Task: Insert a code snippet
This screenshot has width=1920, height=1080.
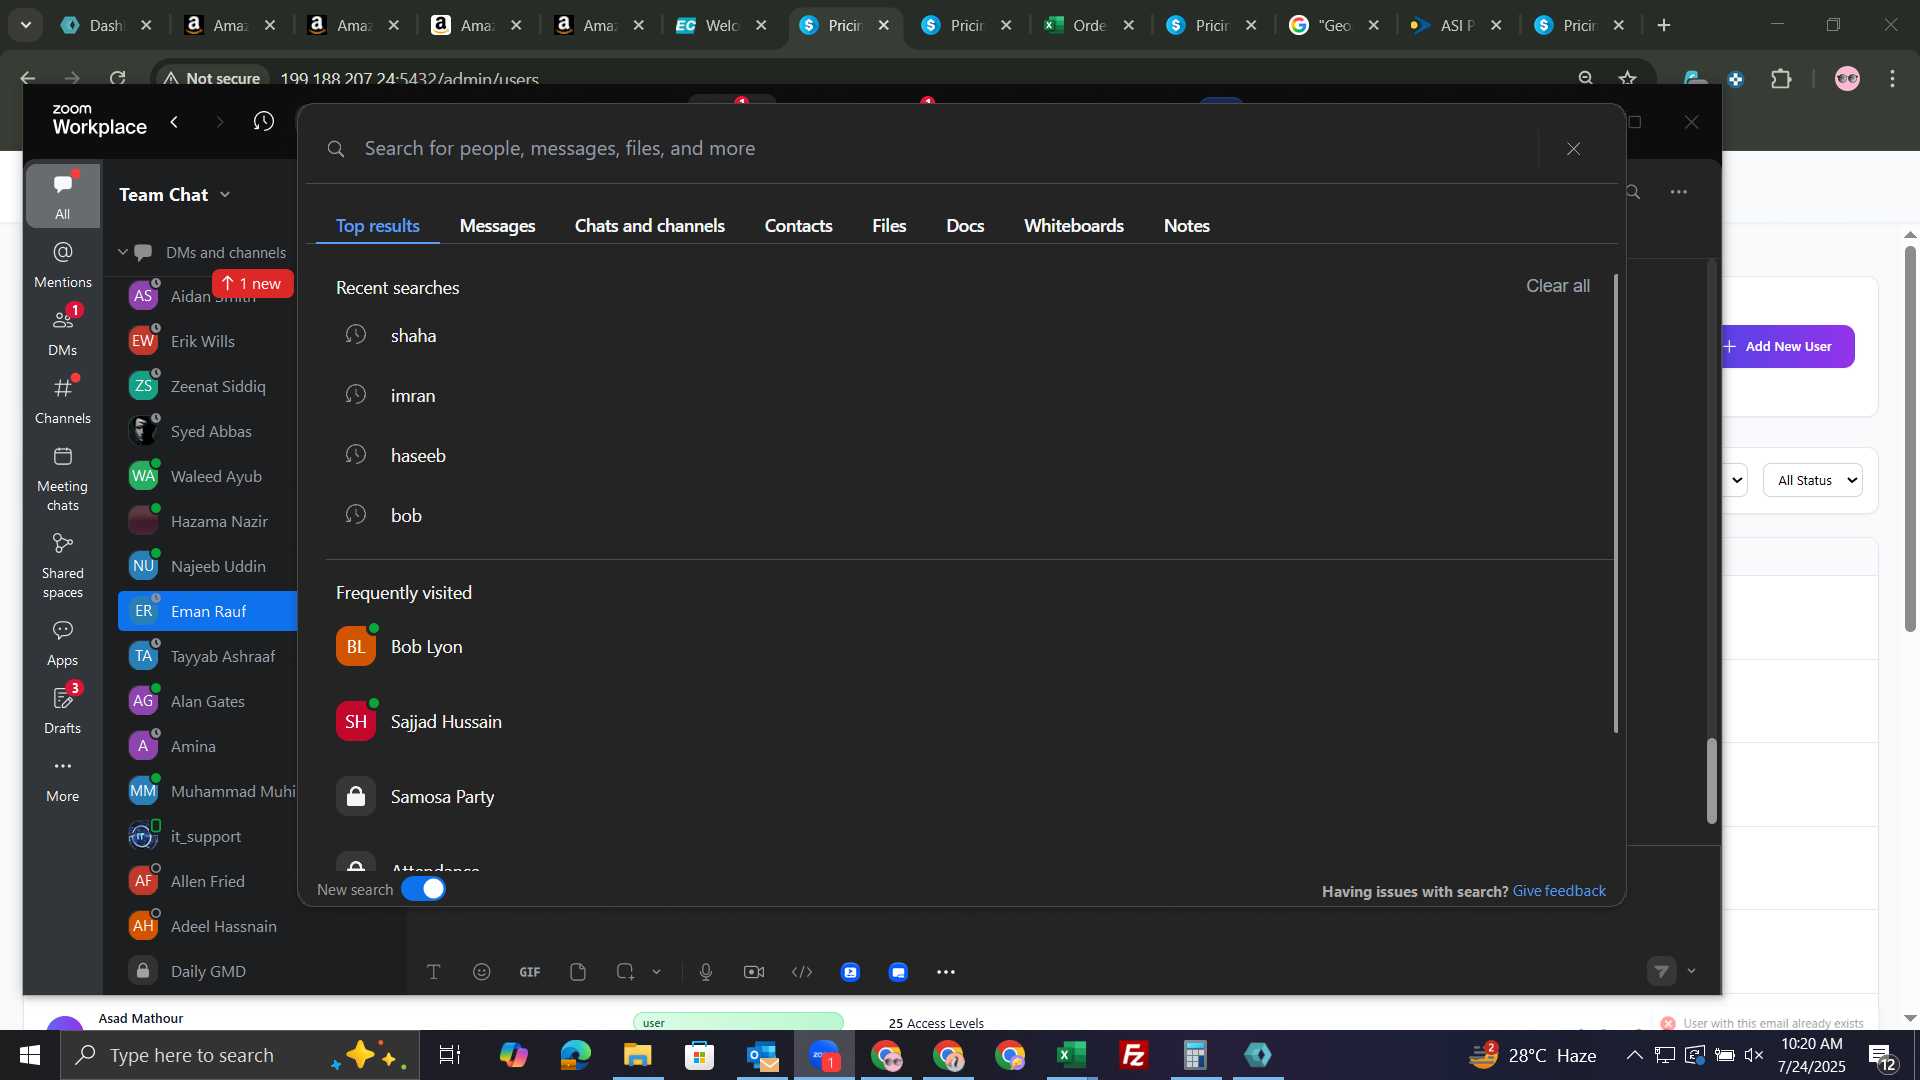Action: click(802, 972)
